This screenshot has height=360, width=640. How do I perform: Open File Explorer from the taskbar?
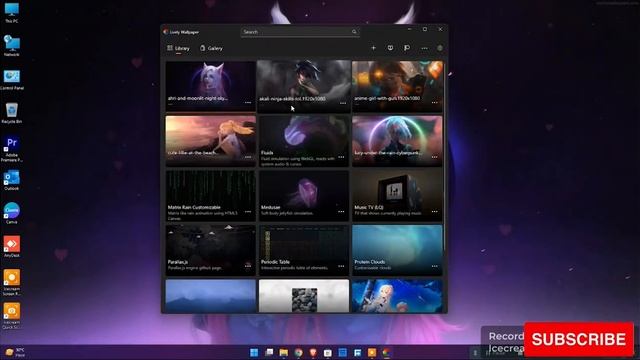pos(284,352)
